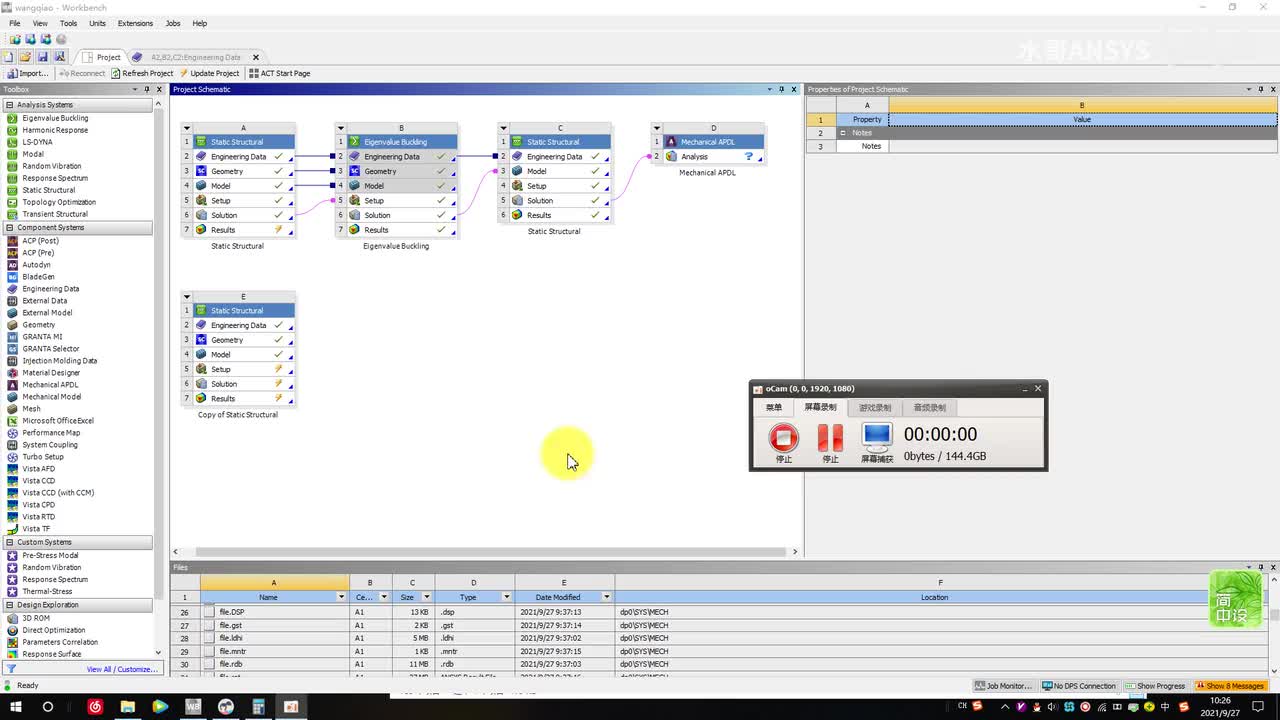The width and height of the screenshot is (1280, 720).
Task: Toggle the Properties panel auto-hide pin
Action: pyautogui.click(x=1261, y=89)
